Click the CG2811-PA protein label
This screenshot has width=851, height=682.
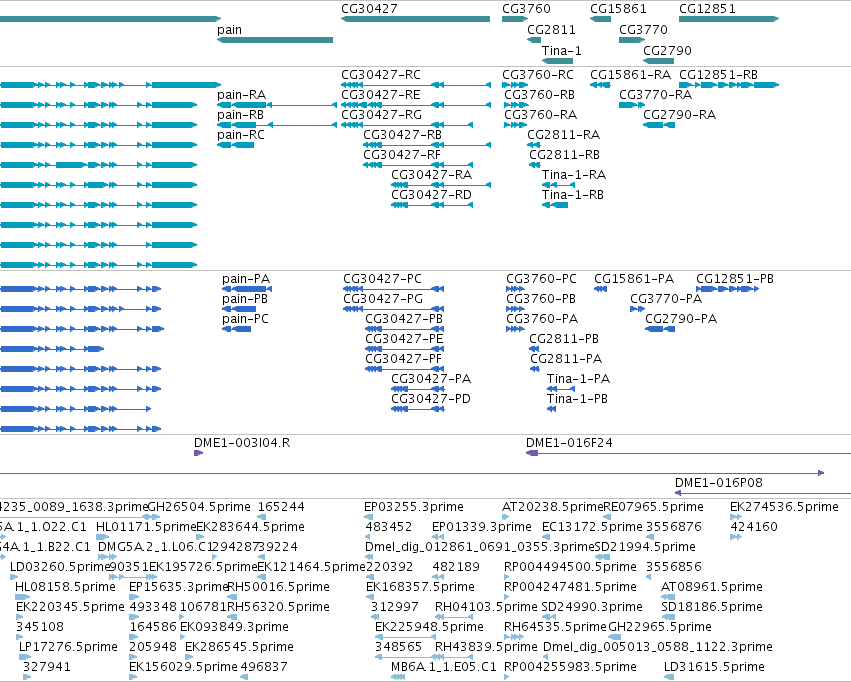pyautogui.click(x=566, y=359)
